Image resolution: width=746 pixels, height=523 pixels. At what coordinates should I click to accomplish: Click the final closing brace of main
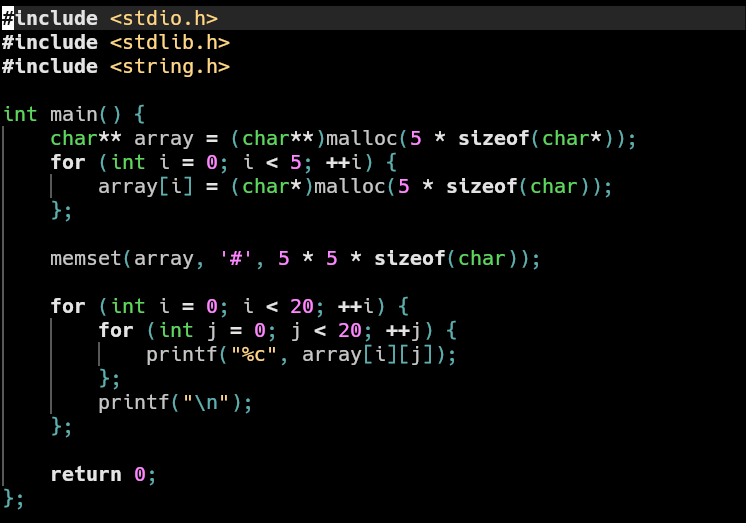[x=8, y=498]
